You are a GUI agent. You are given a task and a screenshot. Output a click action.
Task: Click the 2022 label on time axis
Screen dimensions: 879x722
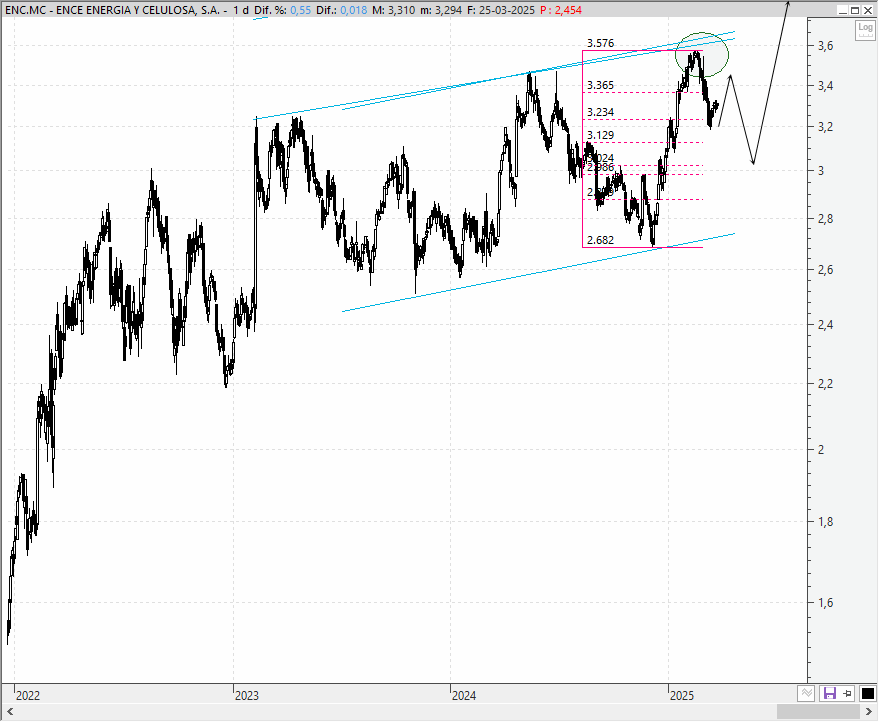28,696
